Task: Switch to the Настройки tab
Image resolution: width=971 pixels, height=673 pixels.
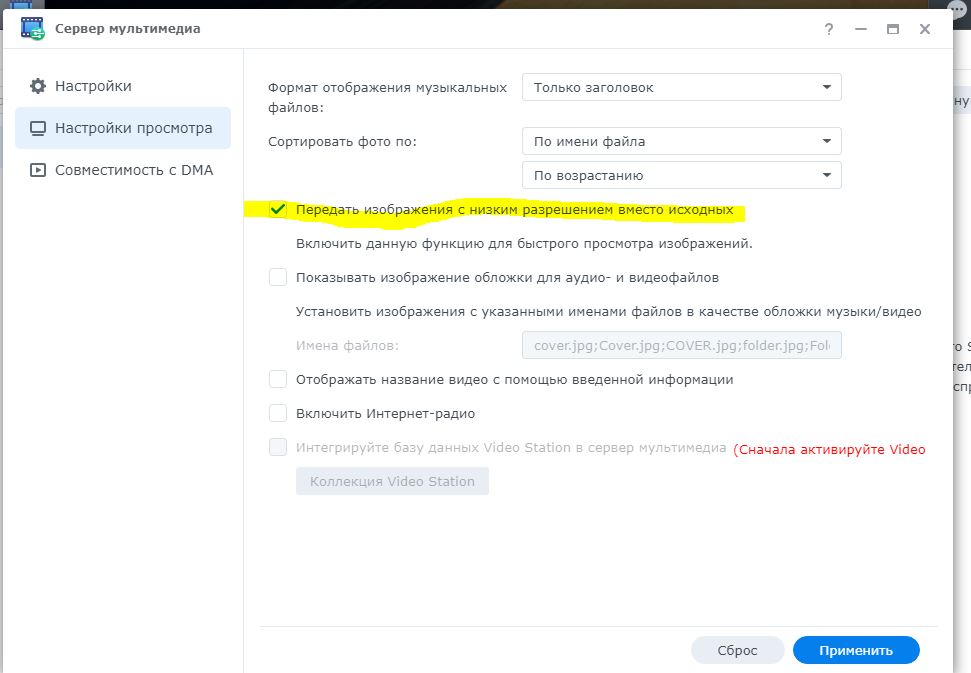Action: [x=93, y=86]
